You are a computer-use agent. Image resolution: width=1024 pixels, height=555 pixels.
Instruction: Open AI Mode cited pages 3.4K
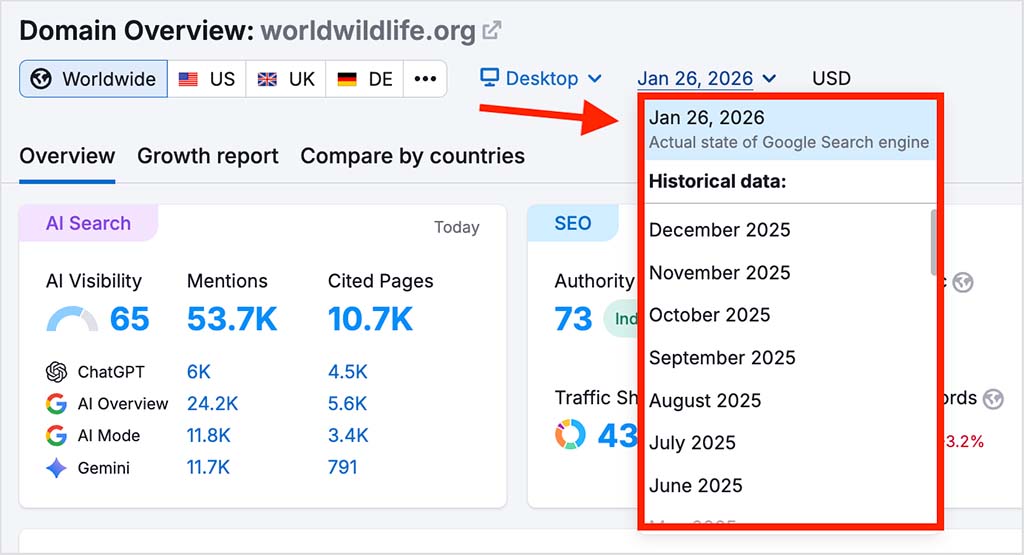click(348, 436)
